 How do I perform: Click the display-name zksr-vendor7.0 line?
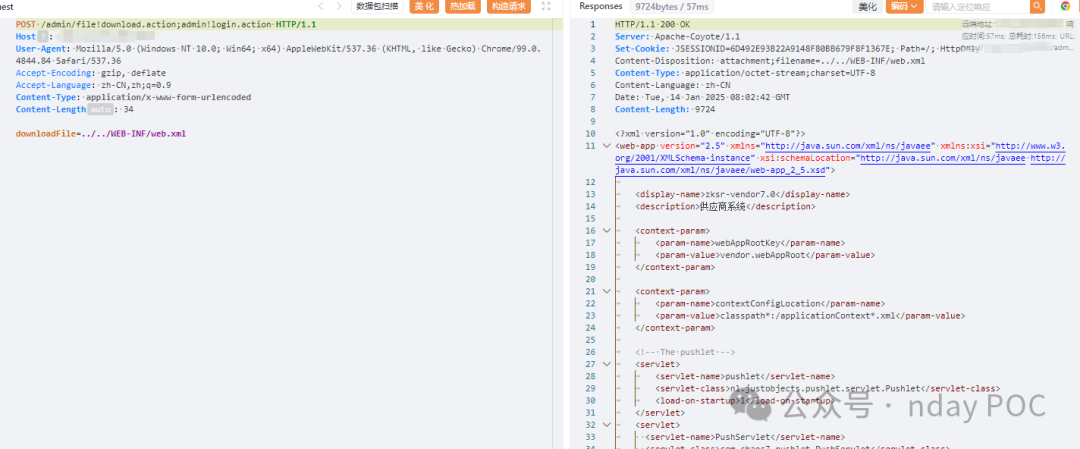coord(742,194)
